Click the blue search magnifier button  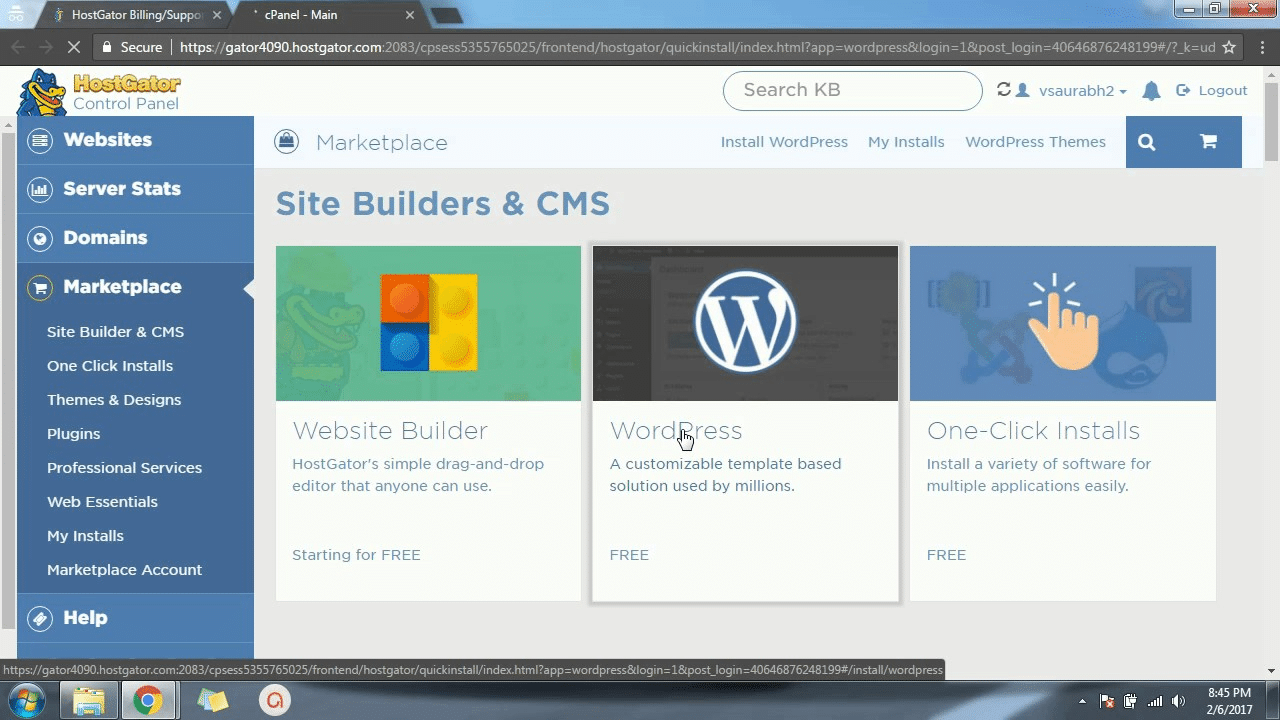point(1147,142)
